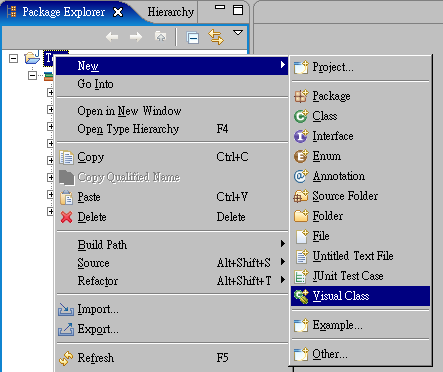This screenshot has height=372, width=443.
Task: Collapse the source folder tree node
Action: click(32, 76)
